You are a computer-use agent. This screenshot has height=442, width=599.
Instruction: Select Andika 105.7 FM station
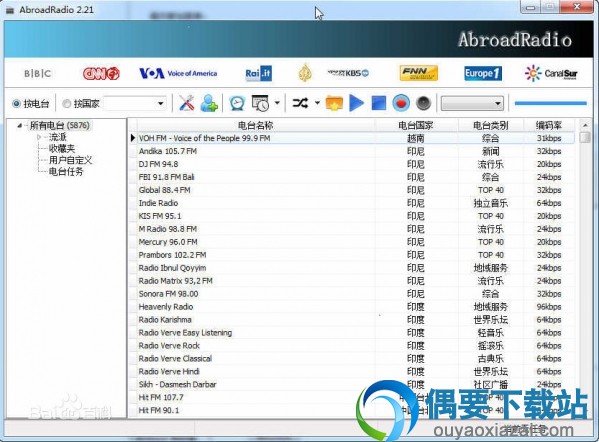[x=355, y=151]
